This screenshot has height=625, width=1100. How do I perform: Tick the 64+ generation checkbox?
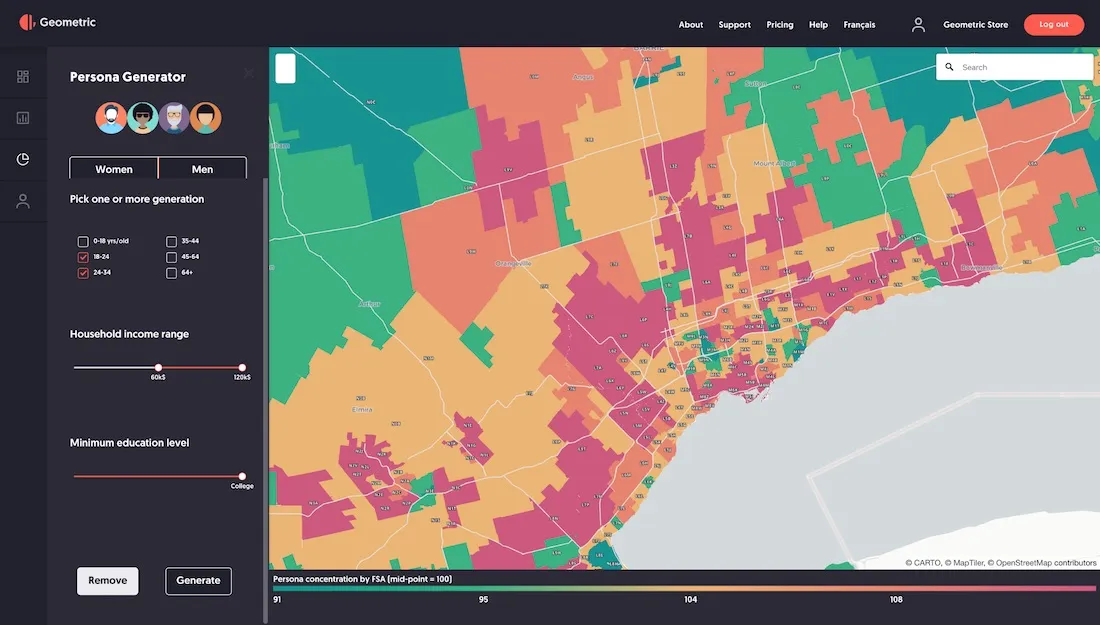[172, 273]
